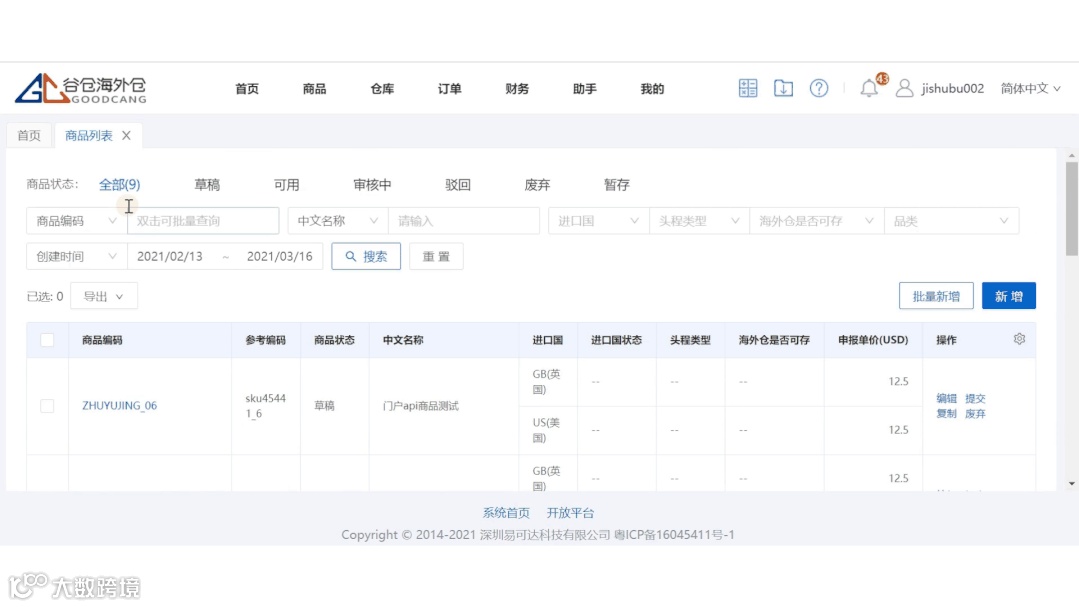
Task: Toggle the select-all checkbox in table header
Action: 47,340
